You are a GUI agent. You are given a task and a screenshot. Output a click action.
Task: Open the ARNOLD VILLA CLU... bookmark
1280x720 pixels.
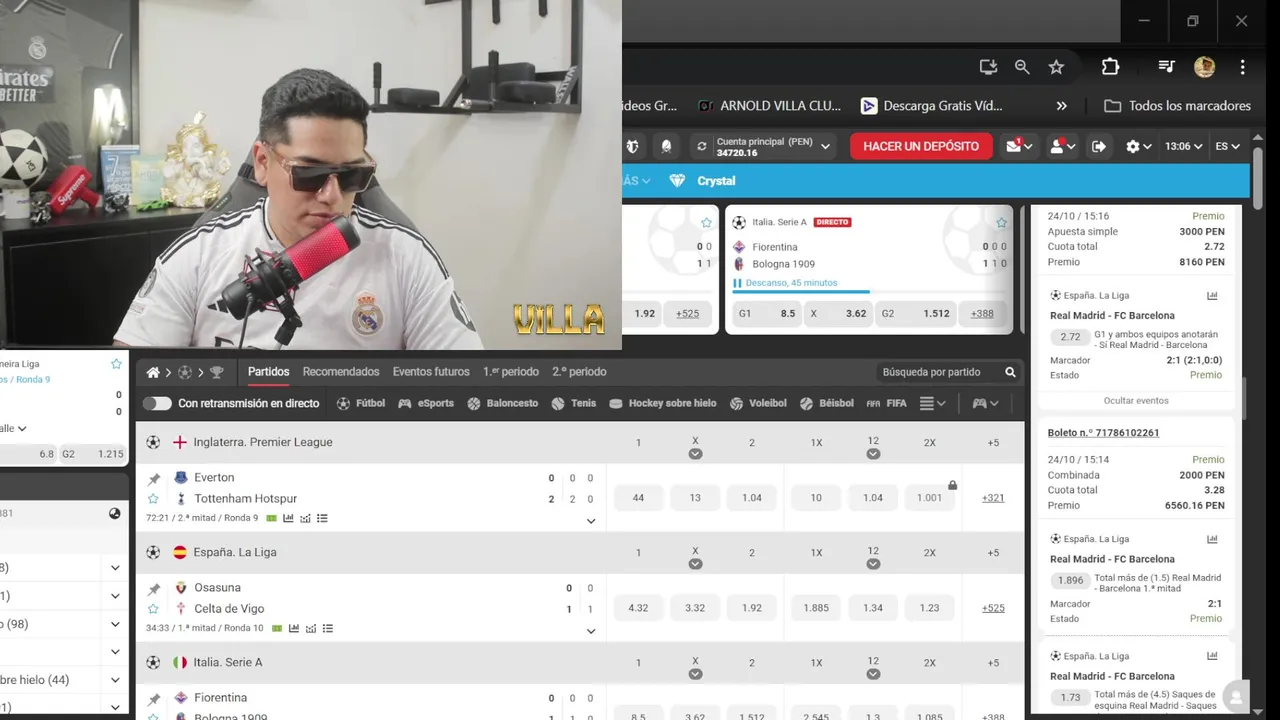point(769,105)
